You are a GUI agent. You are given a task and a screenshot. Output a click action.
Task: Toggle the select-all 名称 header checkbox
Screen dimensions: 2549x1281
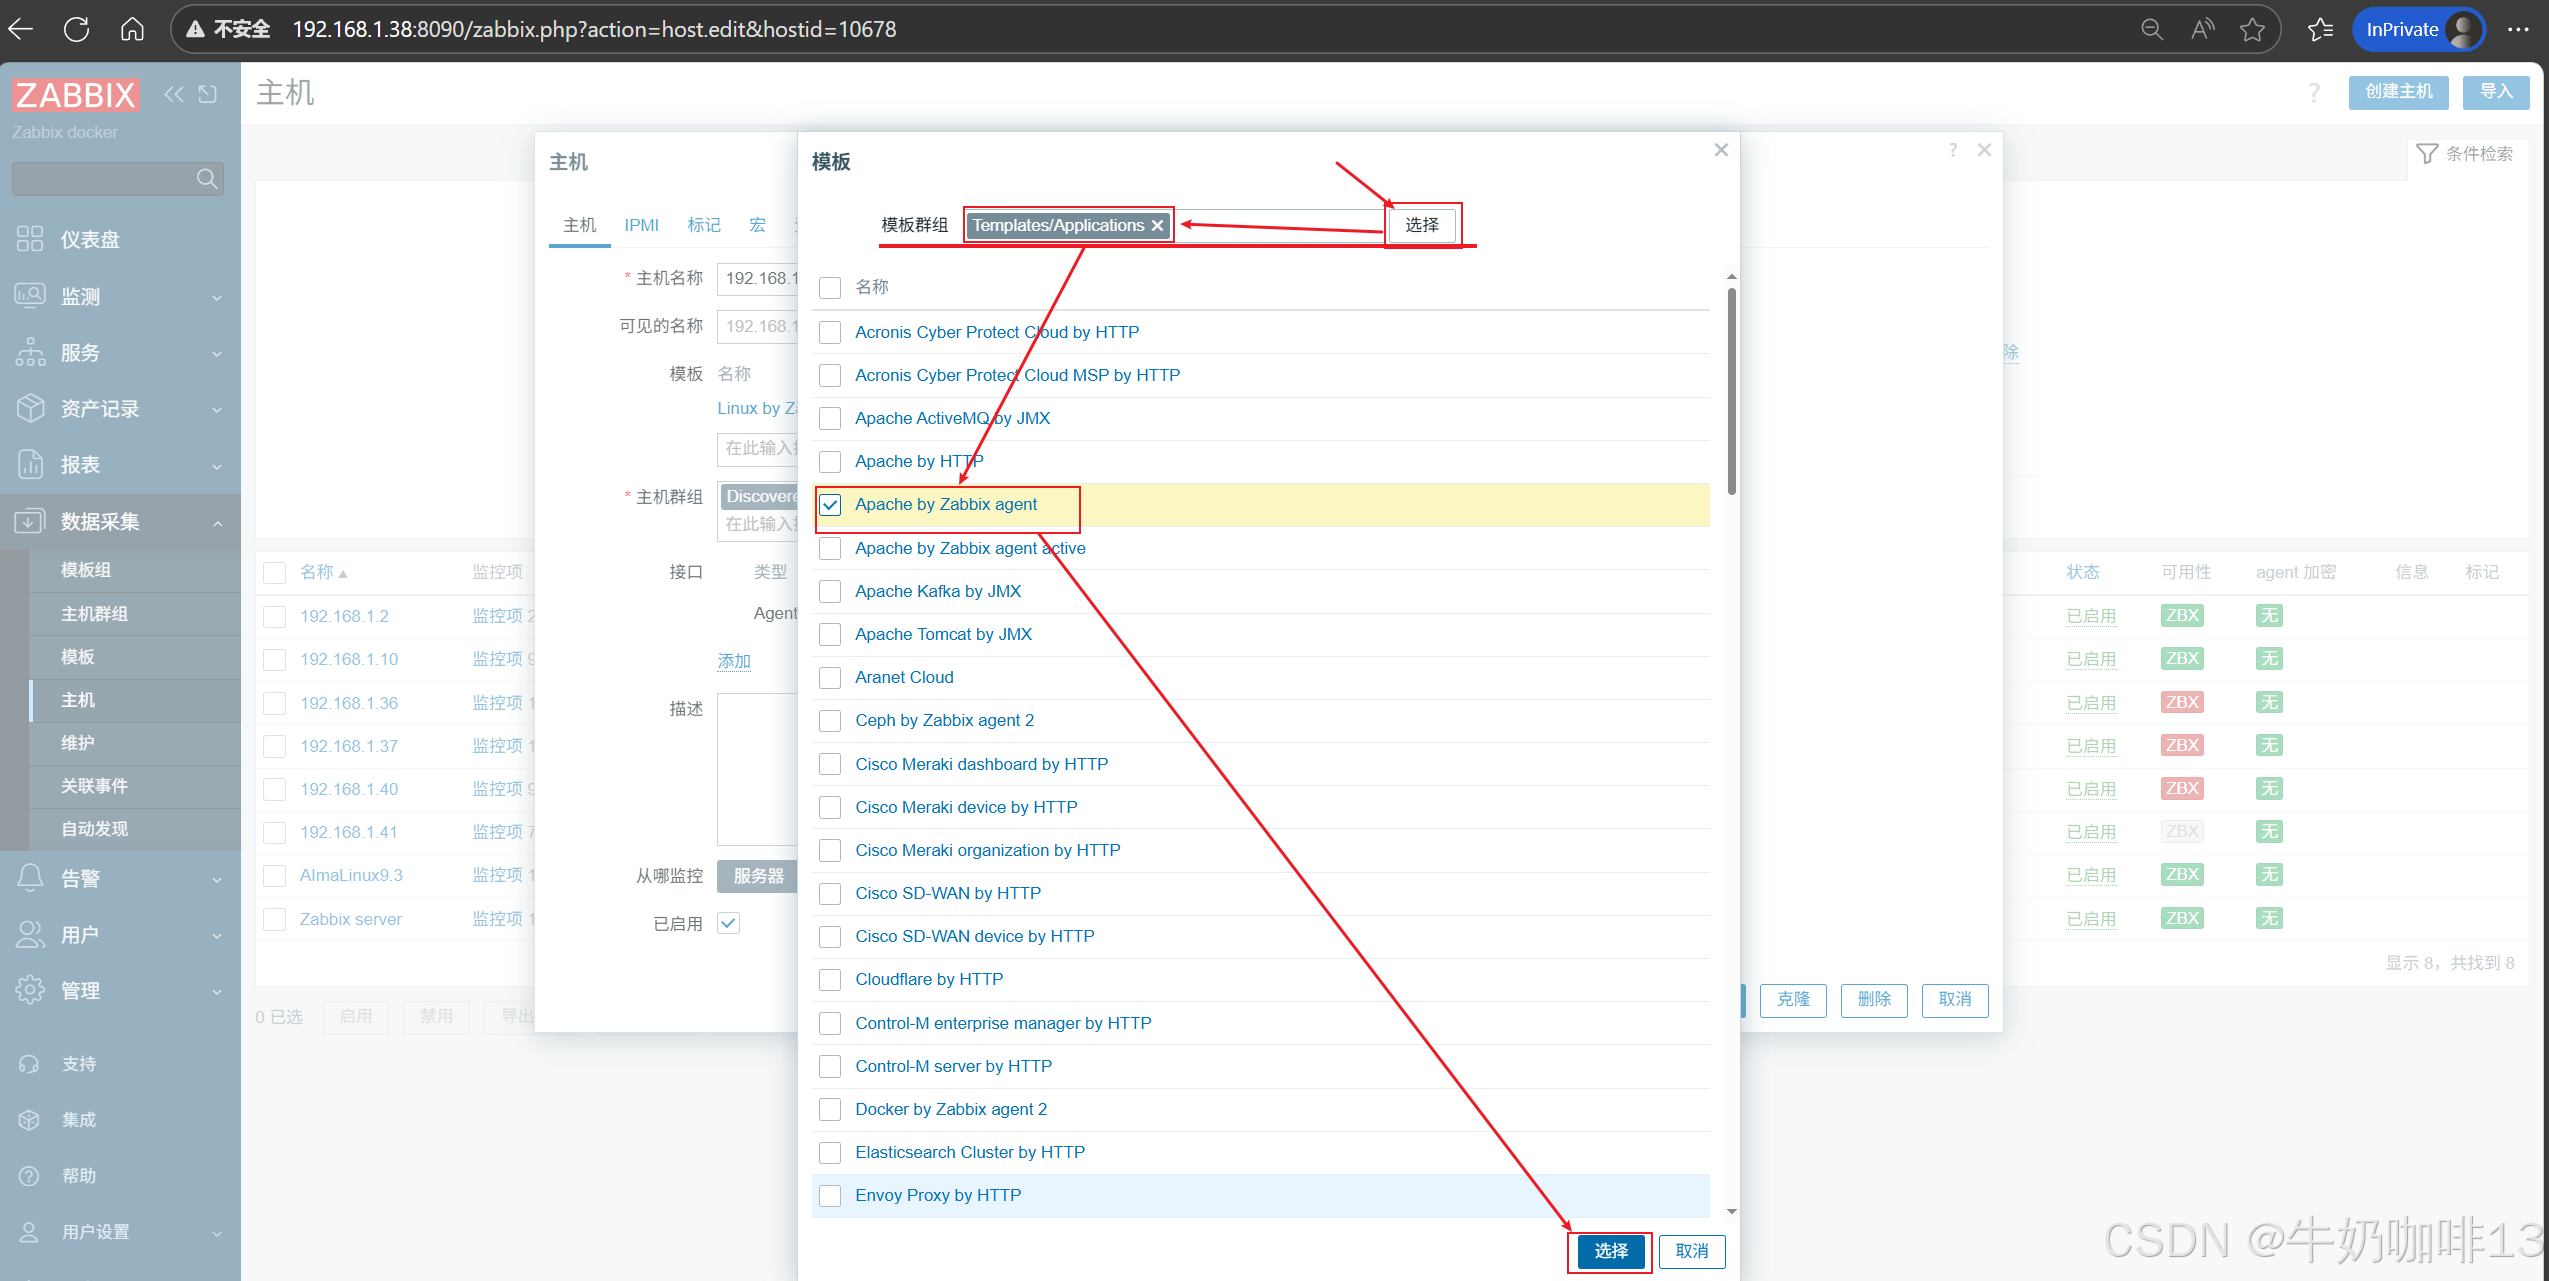(x=830, y=288)
